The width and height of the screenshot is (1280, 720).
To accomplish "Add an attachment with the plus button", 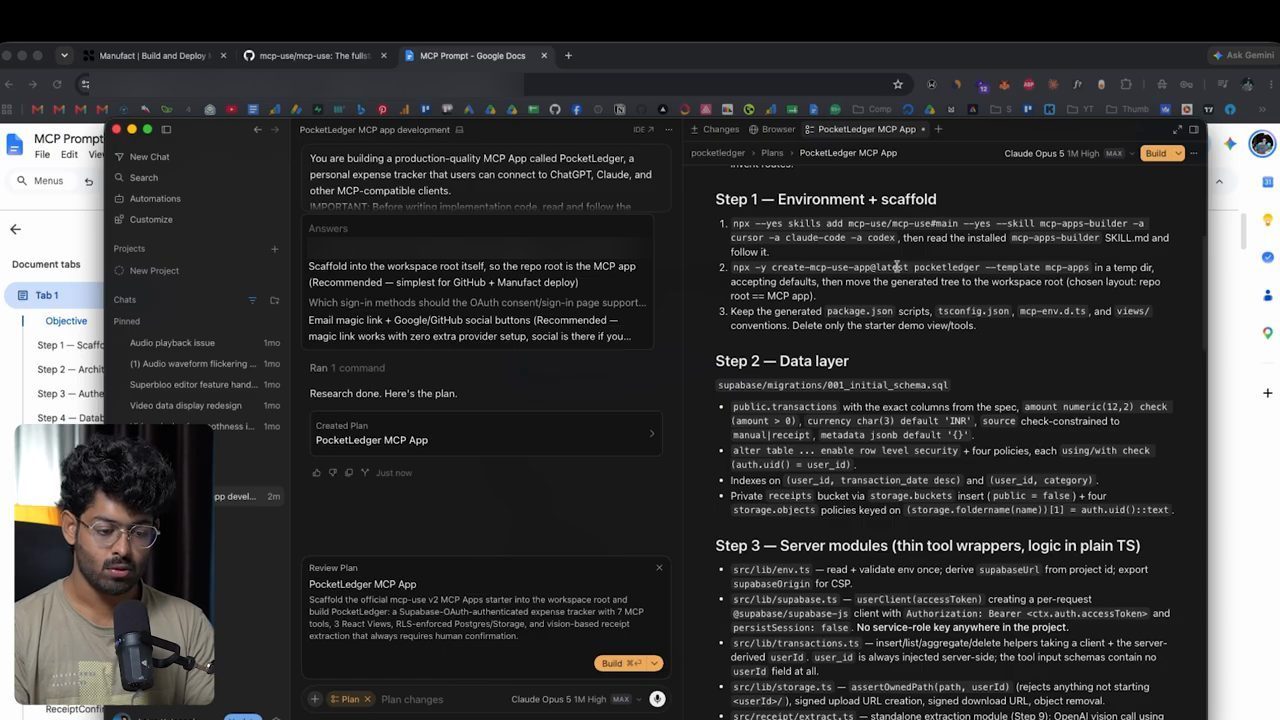I will tap(314, 699).
